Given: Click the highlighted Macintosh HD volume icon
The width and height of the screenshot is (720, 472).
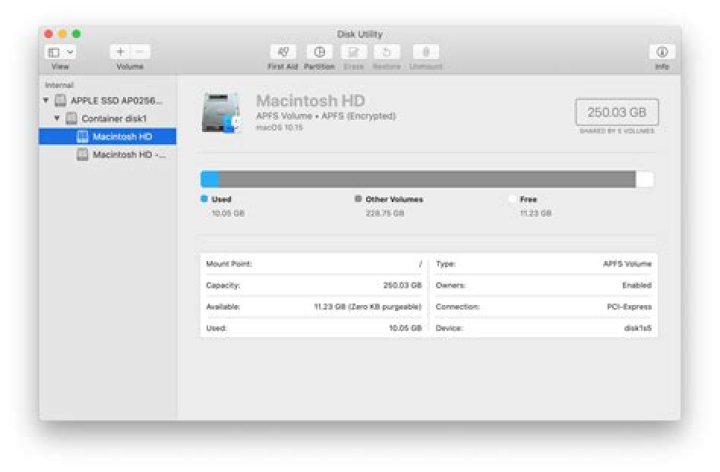Looking at the screenshot, I should (x=83, y=136).
